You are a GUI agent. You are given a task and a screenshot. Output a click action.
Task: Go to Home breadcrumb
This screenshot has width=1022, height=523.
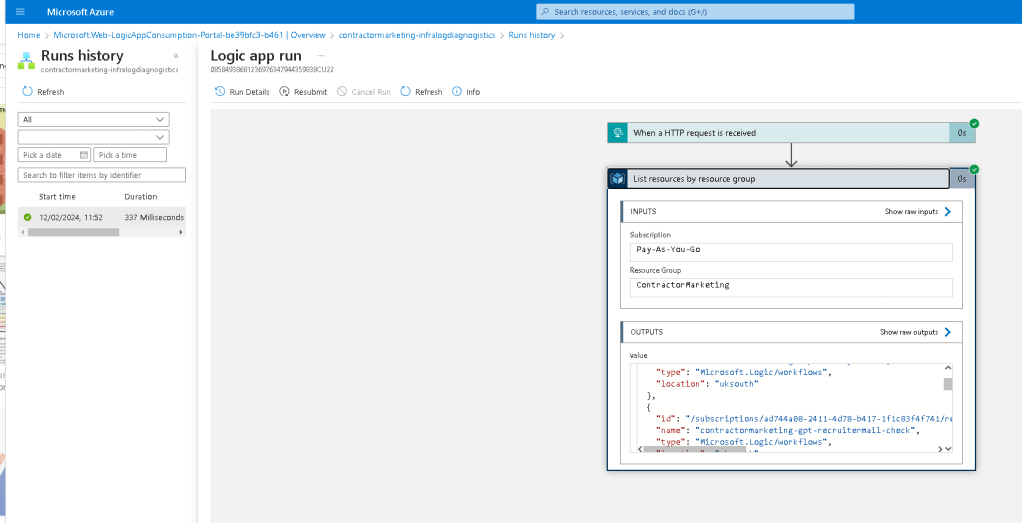[x=29, y=35]
